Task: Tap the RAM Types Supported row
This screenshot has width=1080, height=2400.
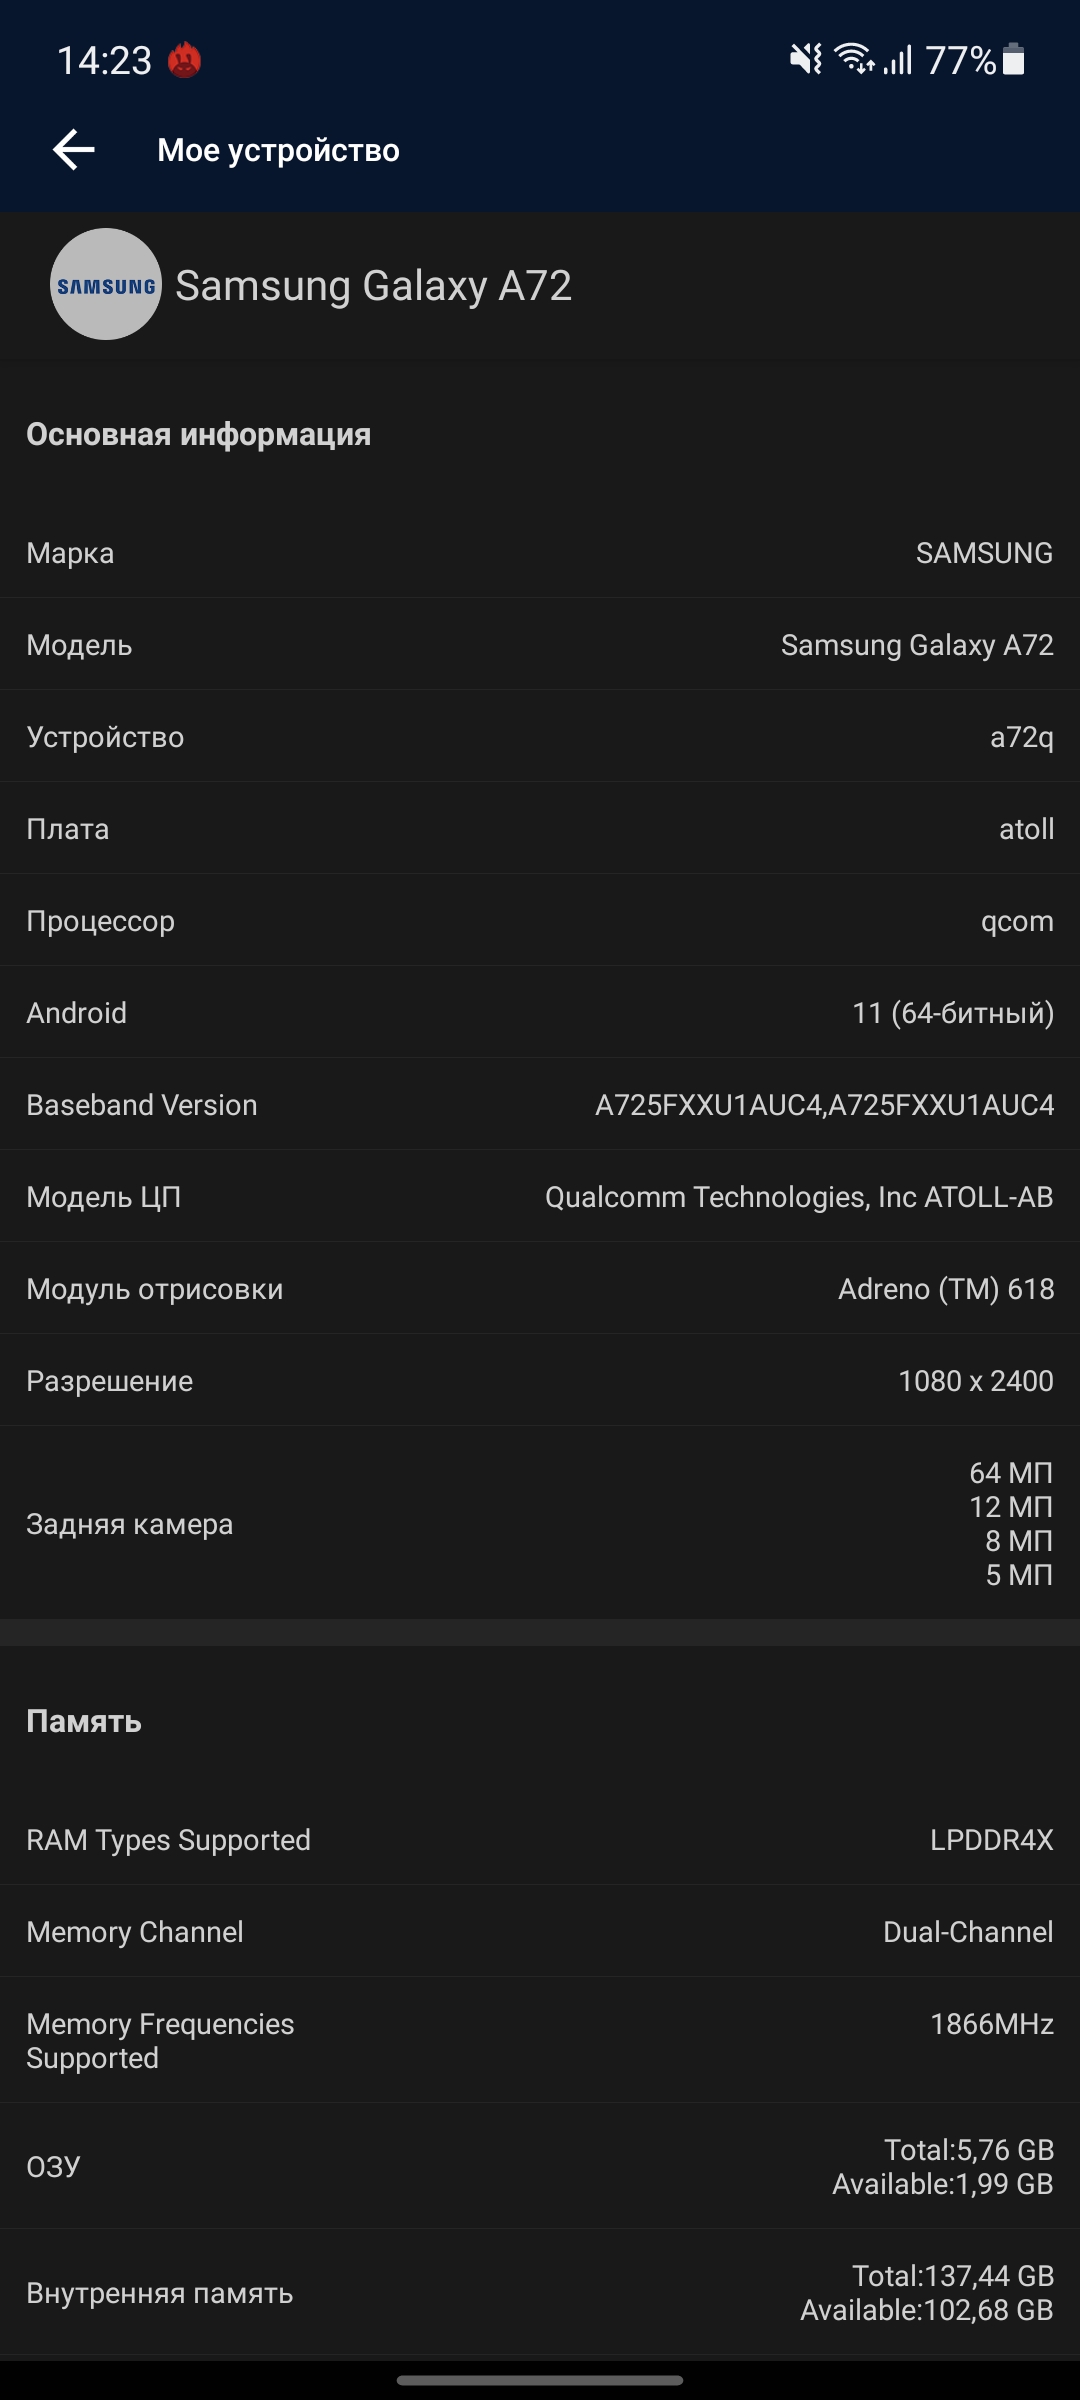Action: [x=540, y=1840]
